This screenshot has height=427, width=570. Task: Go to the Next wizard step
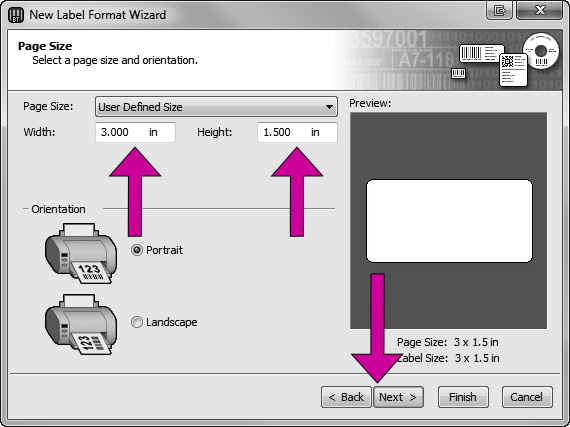coord(398,397)
